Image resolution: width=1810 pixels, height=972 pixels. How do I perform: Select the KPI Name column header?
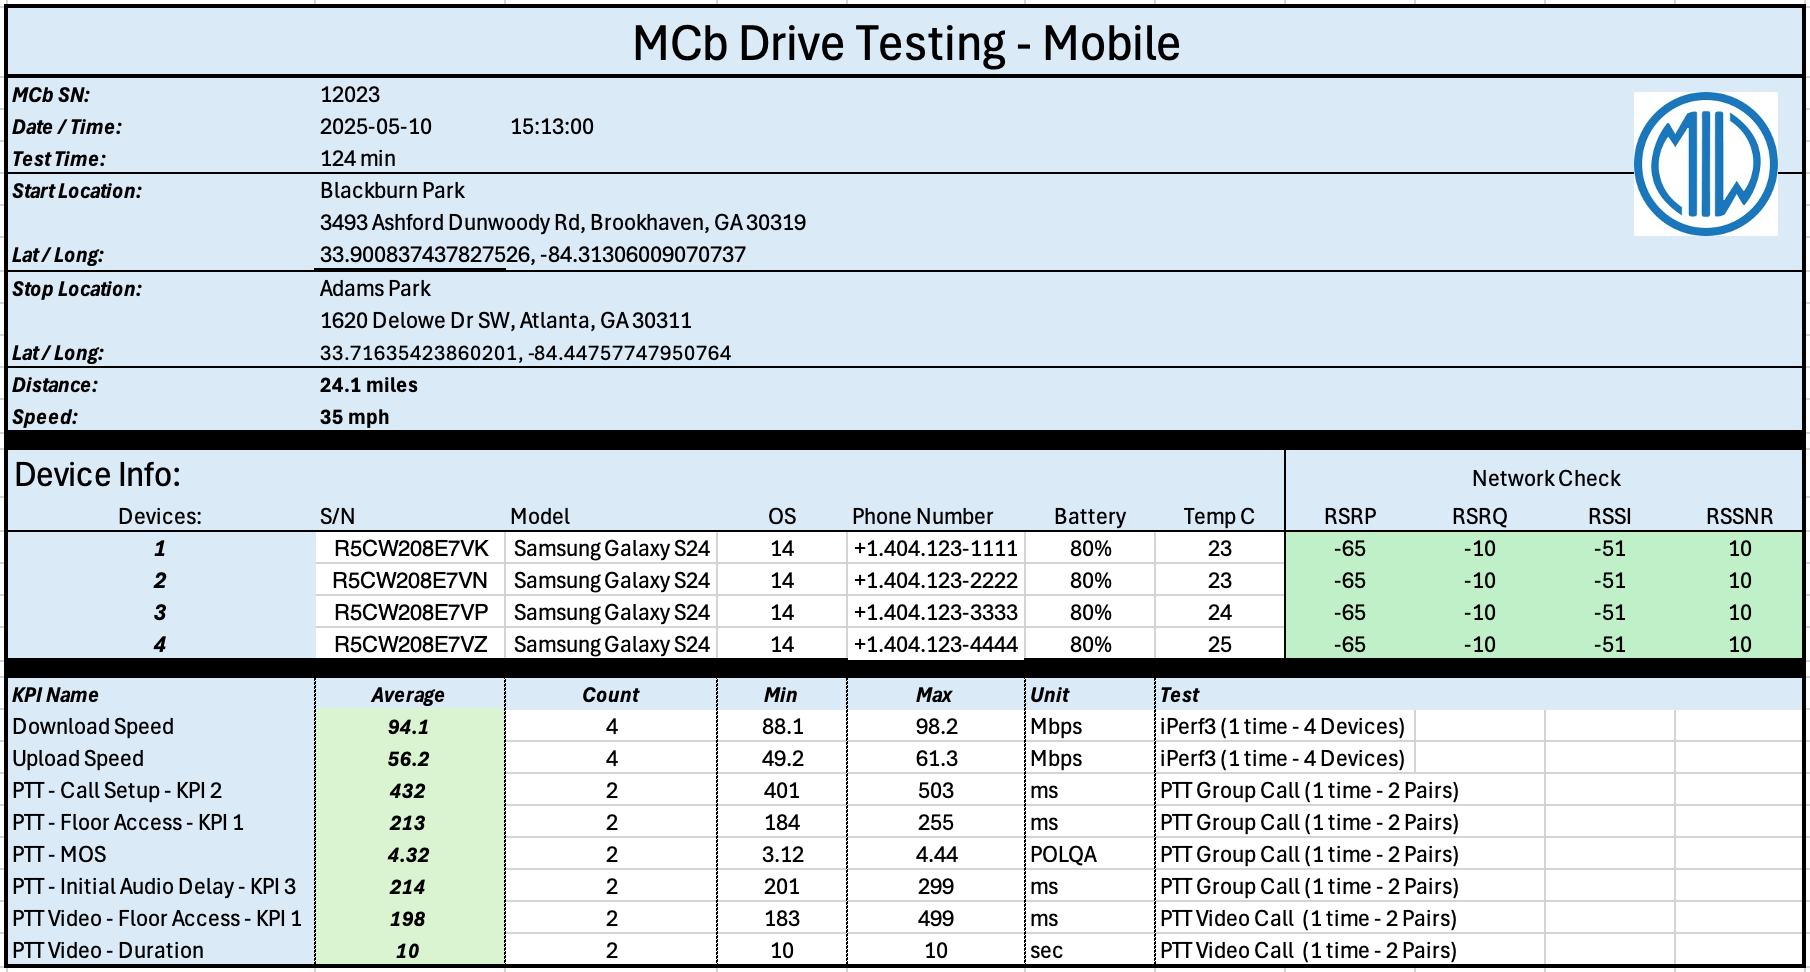point(55,695)
